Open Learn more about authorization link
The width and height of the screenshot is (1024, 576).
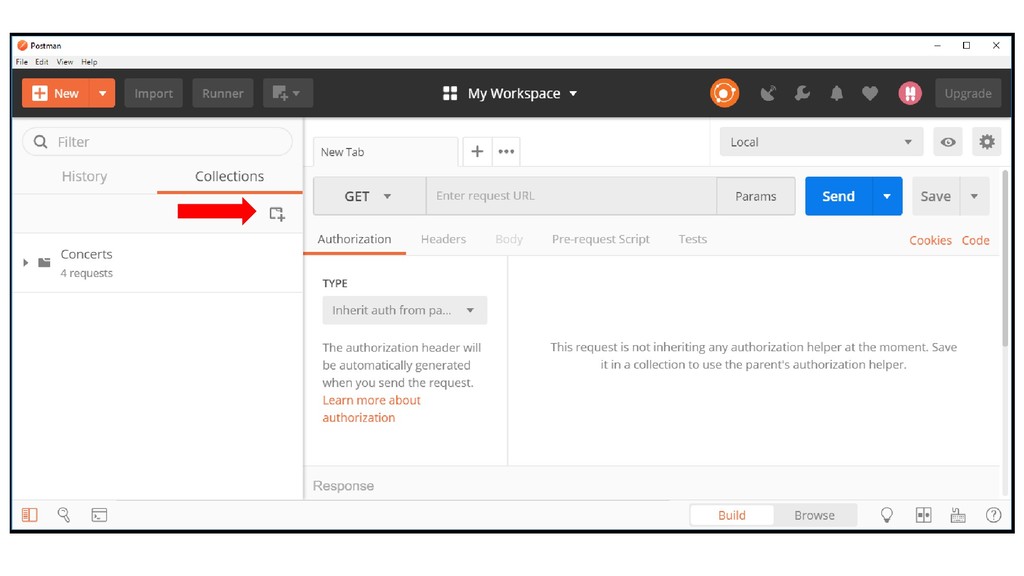(371, 409)
